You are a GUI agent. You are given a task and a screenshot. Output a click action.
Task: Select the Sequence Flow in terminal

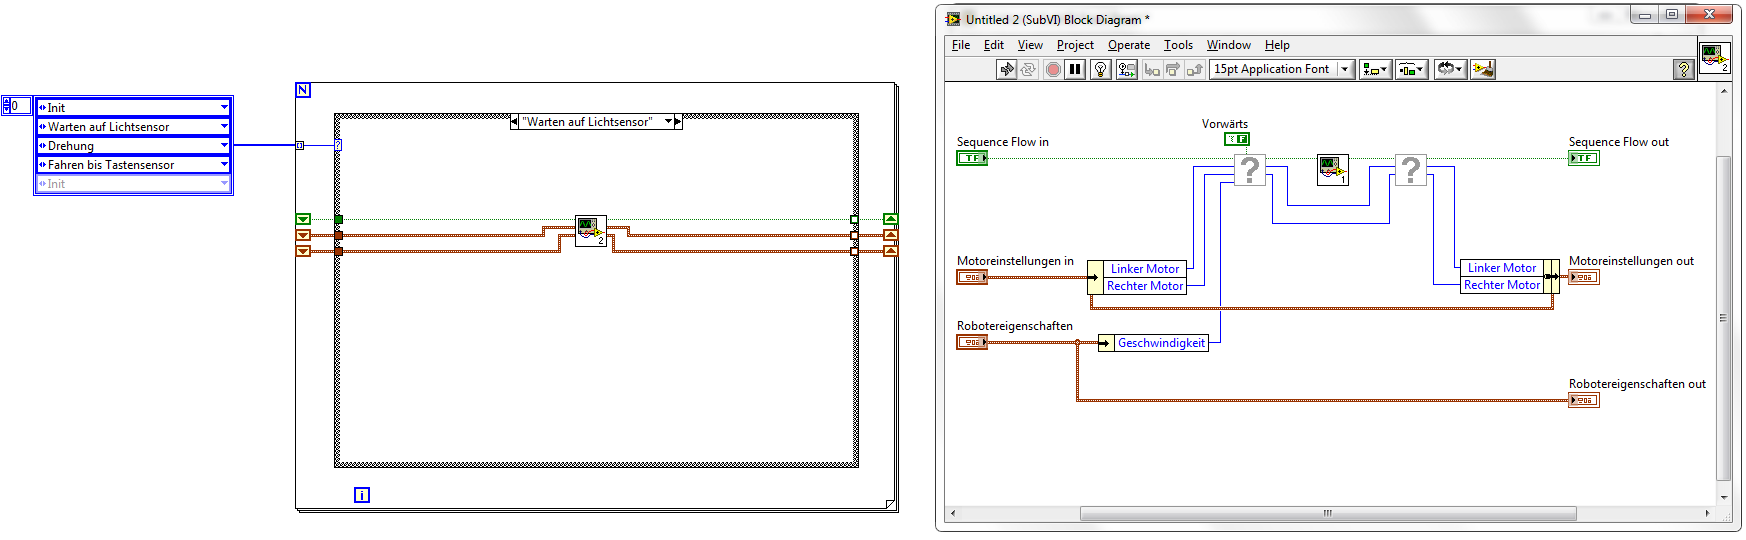coord(972,158)
